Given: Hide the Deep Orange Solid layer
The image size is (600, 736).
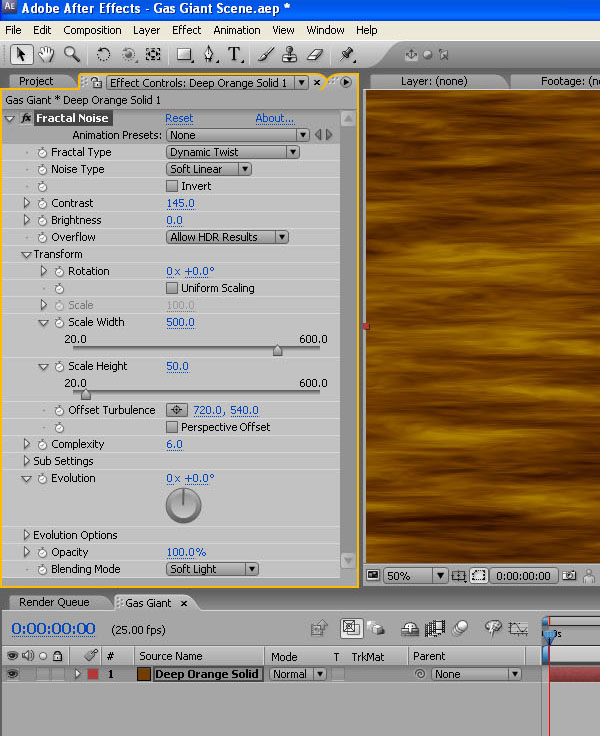Looking at the screenshot, I should point(13,675).
